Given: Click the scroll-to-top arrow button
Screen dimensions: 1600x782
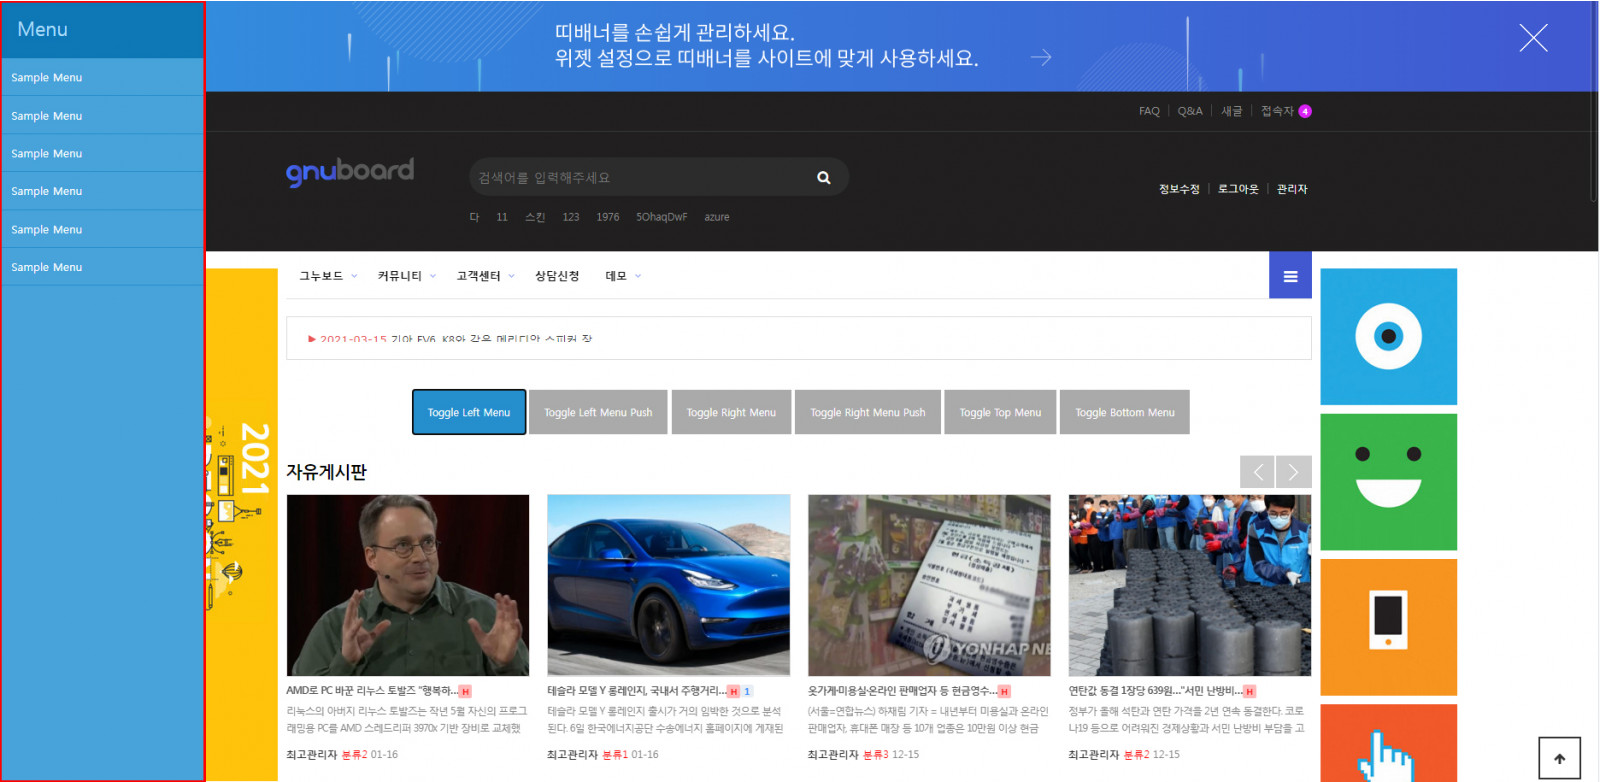Looking at the screenshot, I should point(1559,758).
